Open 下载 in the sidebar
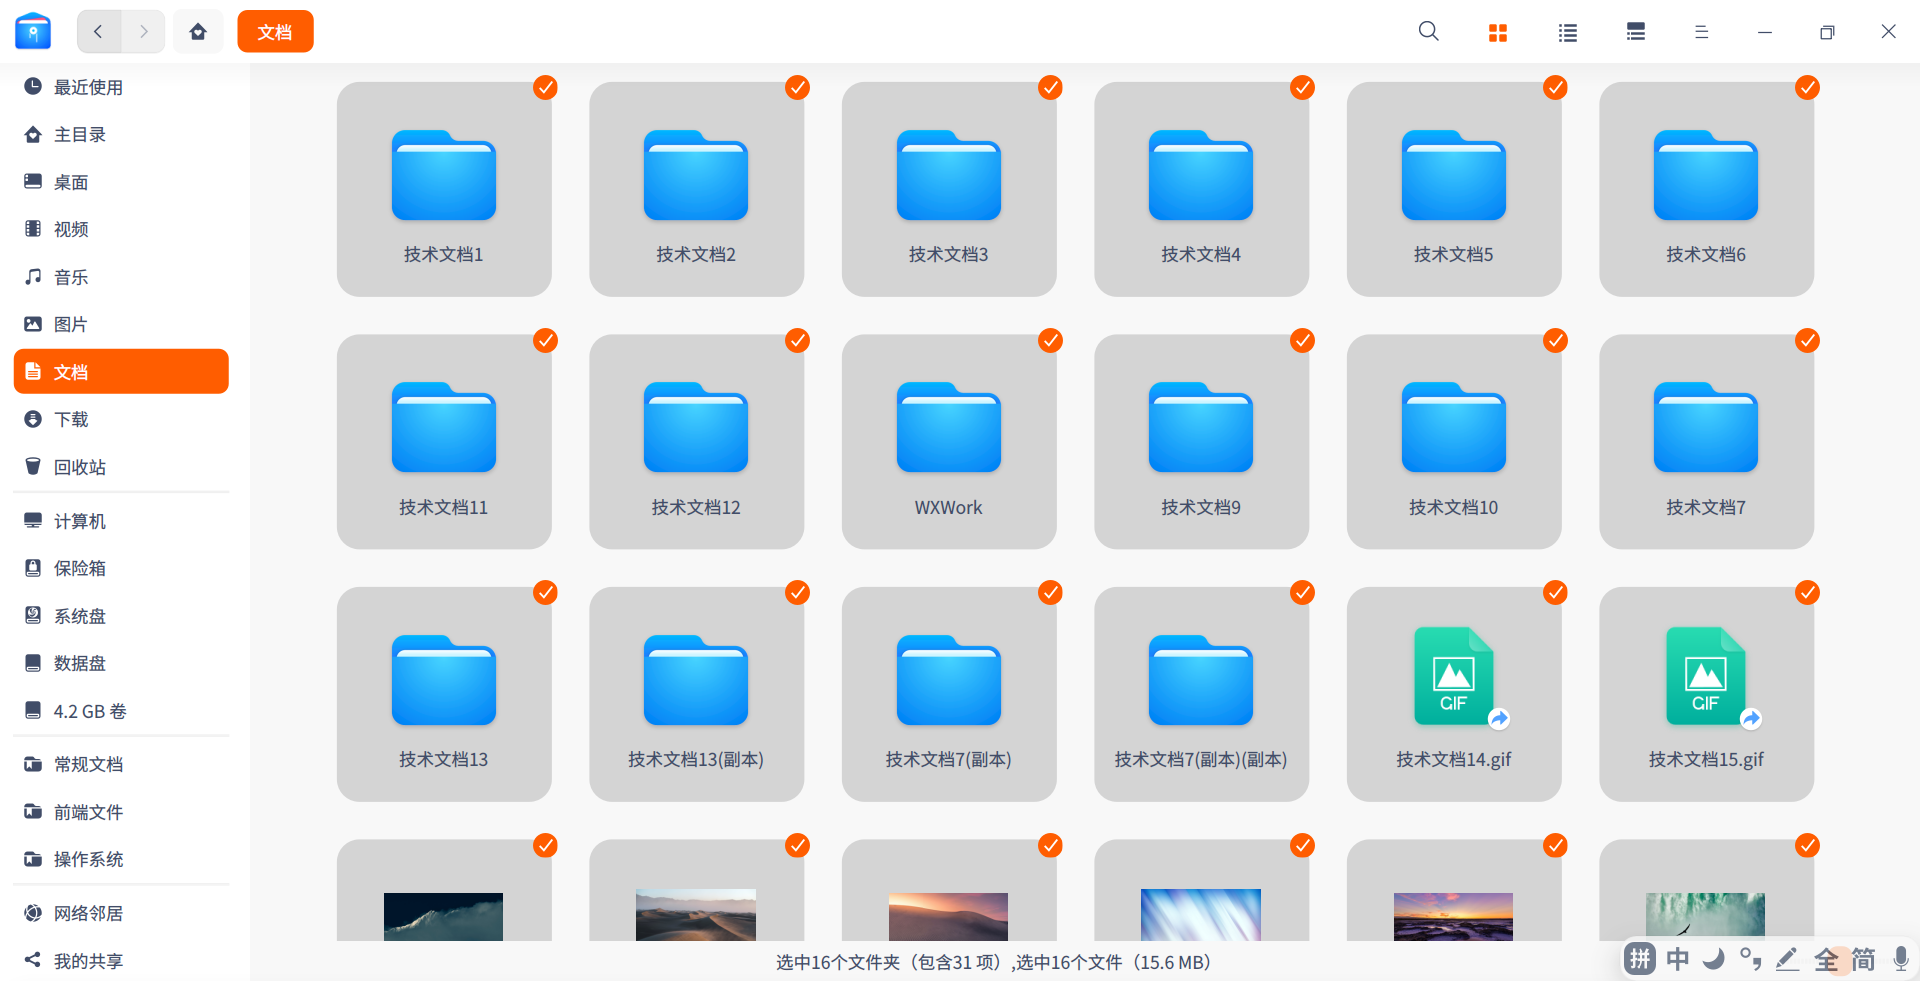1920x981 pixels. 121,419
